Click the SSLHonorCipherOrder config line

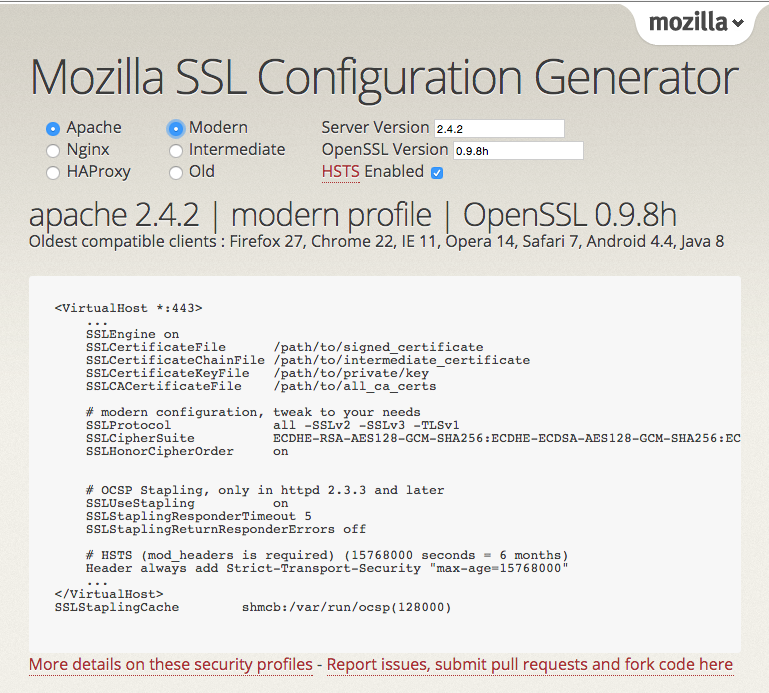tap(187, 451)
